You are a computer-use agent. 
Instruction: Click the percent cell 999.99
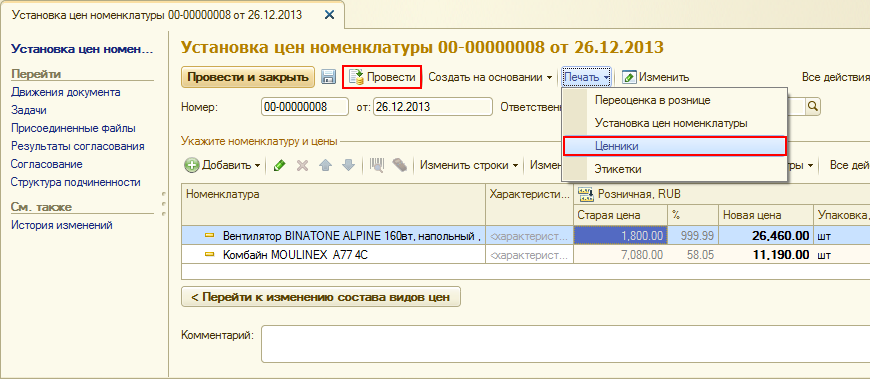(x=693, y=236)
